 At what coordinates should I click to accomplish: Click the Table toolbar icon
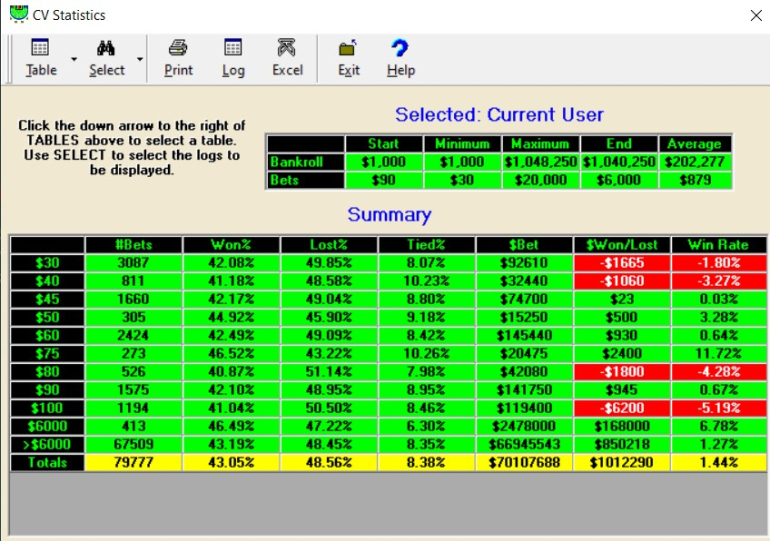pos(41,48)
